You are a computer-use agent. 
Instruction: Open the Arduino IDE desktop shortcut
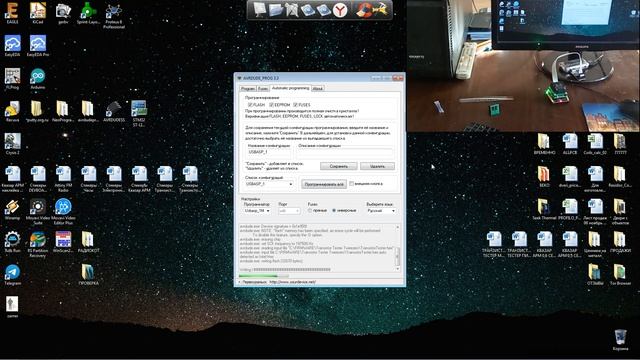(x=38, y=78)
